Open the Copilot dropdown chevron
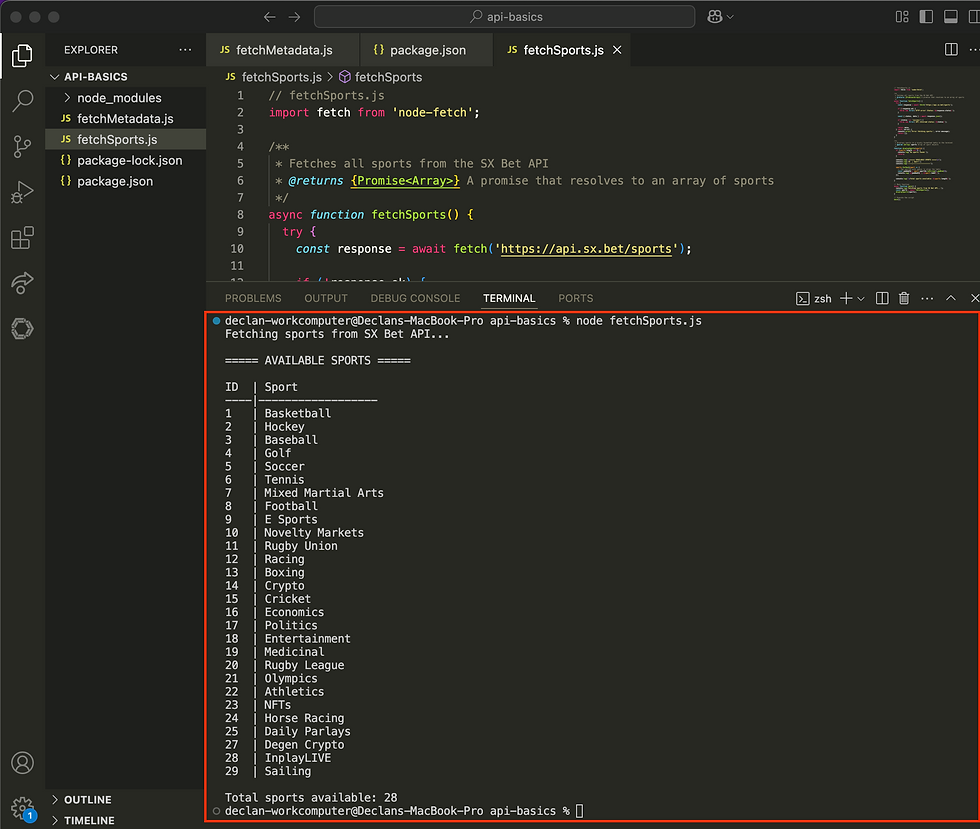Screen dimensions: 980x829 (x=730, y=18)
